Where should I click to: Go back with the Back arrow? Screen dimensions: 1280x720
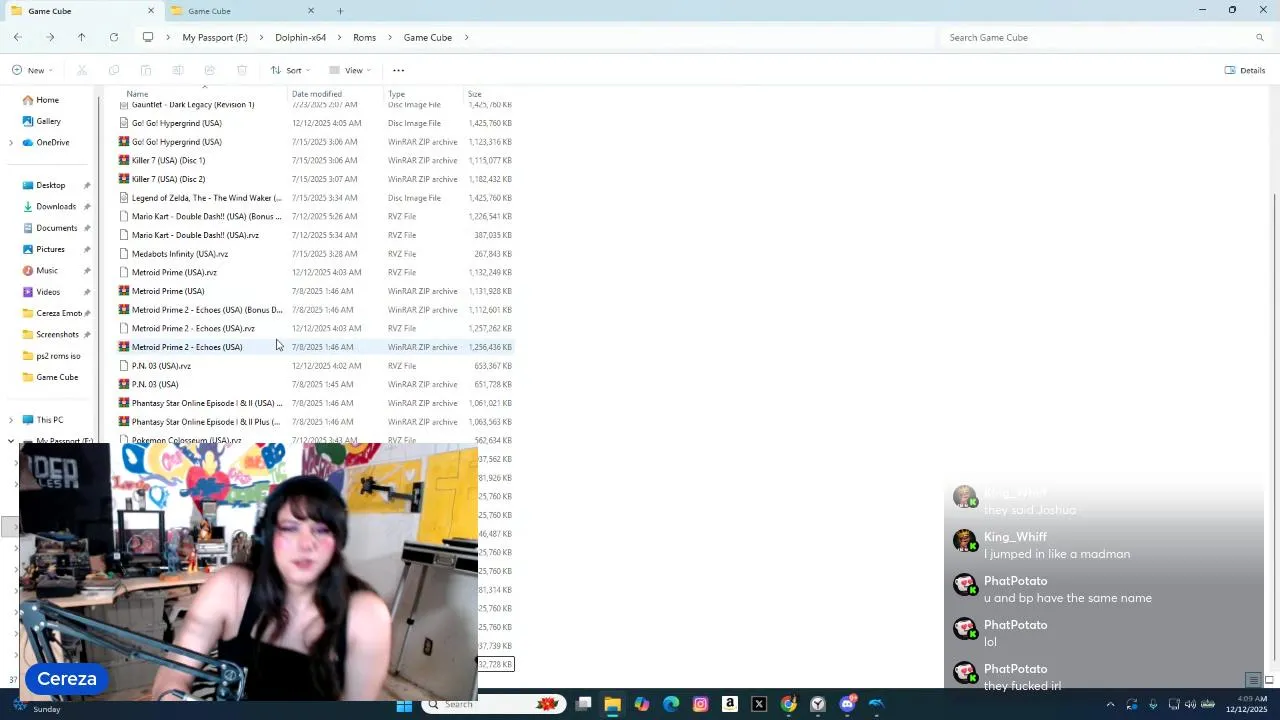18,37
